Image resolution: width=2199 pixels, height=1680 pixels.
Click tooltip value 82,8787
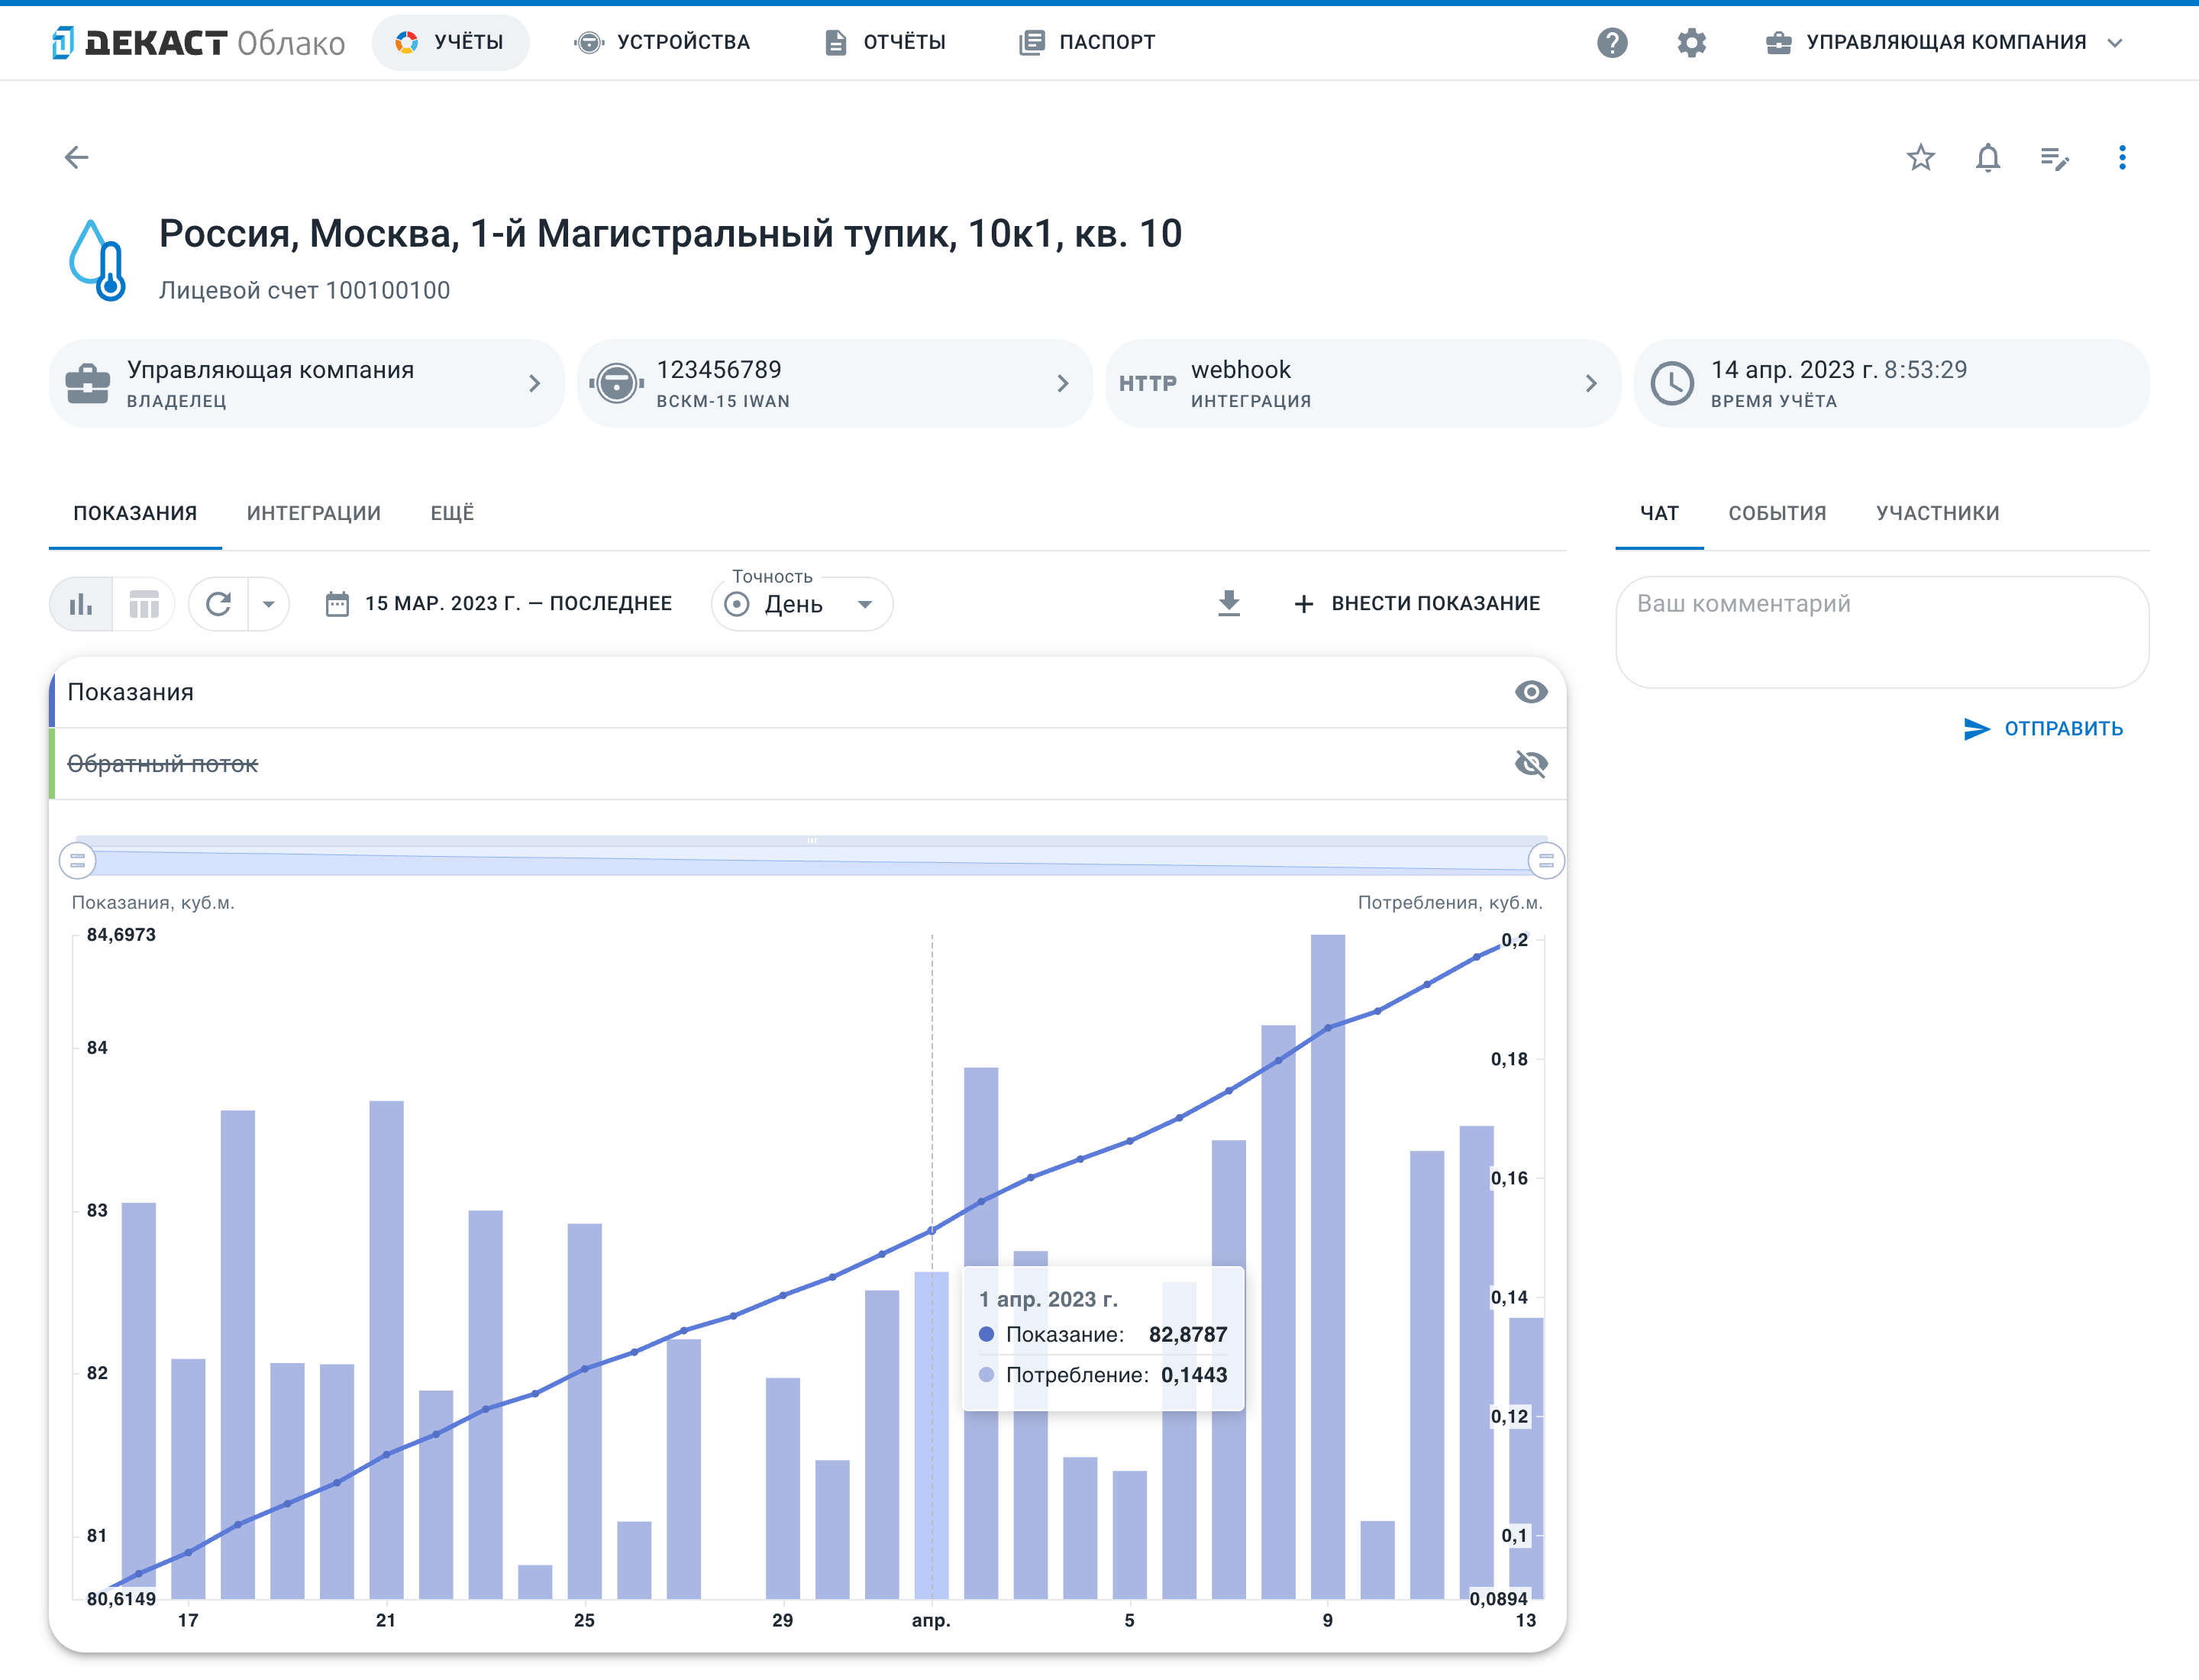1188,1334
